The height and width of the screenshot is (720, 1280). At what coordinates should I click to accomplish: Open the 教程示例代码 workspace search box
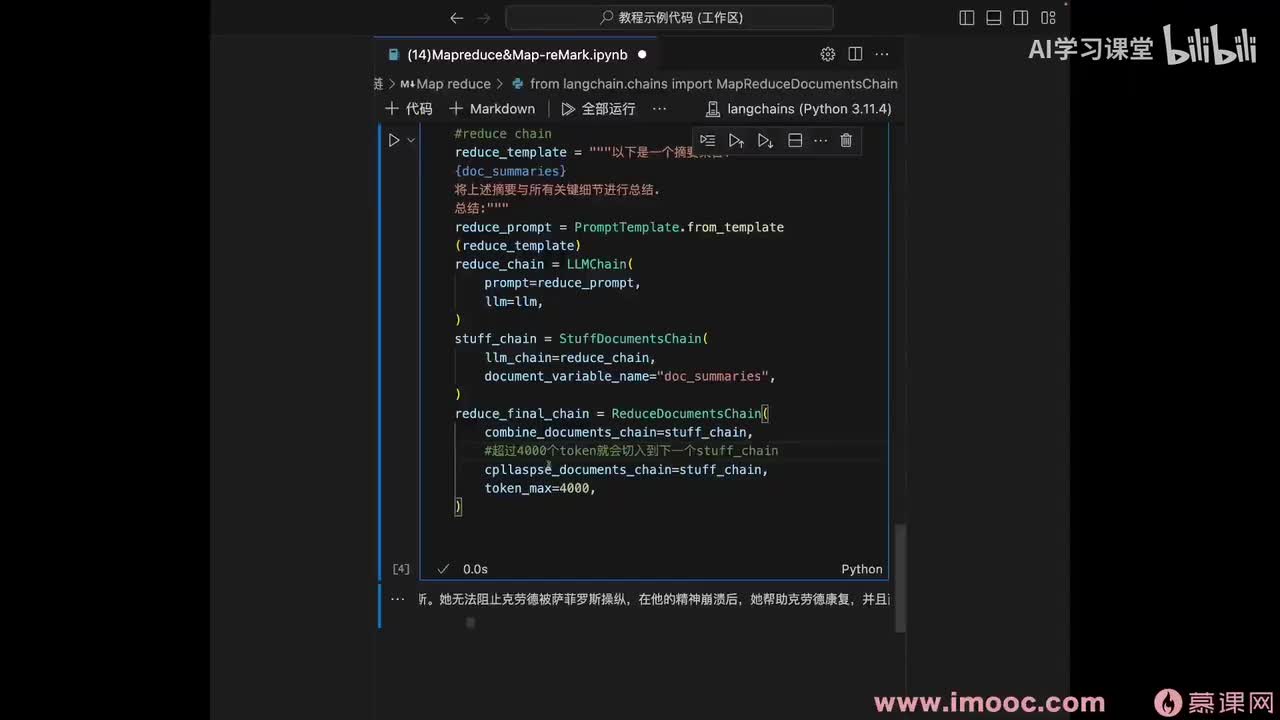pyautogui.click(x=669, y=18)
